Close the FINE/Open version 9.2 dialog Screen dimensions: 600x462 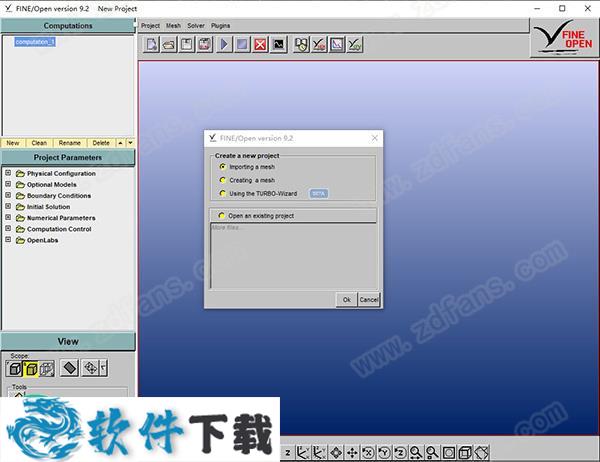375,138
